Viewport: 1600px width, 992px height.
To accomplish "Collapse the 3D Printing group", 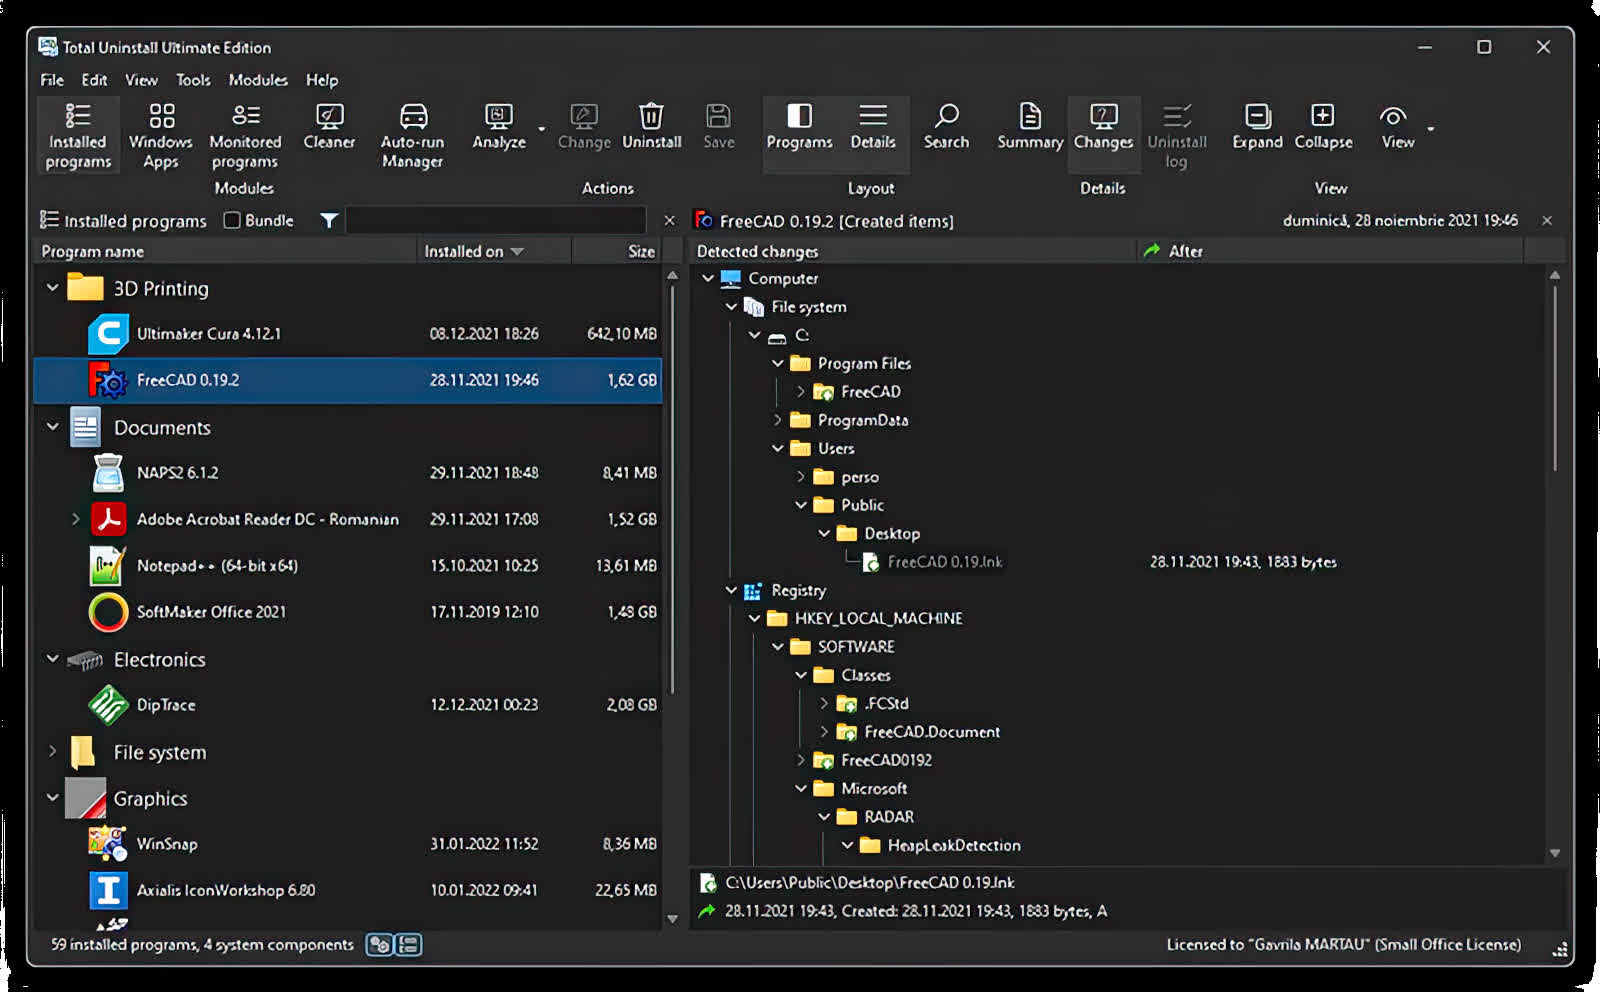I will pos(53,288).
